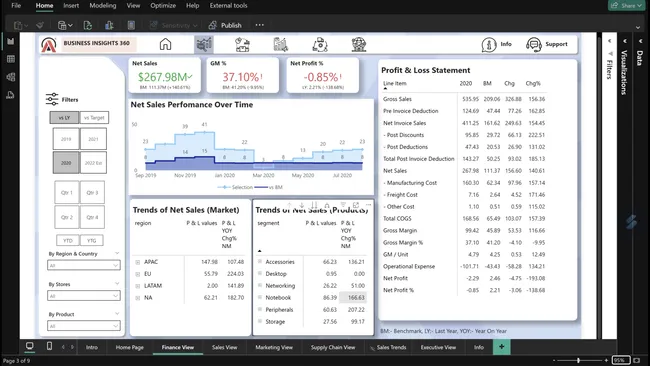
Task: Select the Qtr 3 slicer
Action: pos(92,192)
